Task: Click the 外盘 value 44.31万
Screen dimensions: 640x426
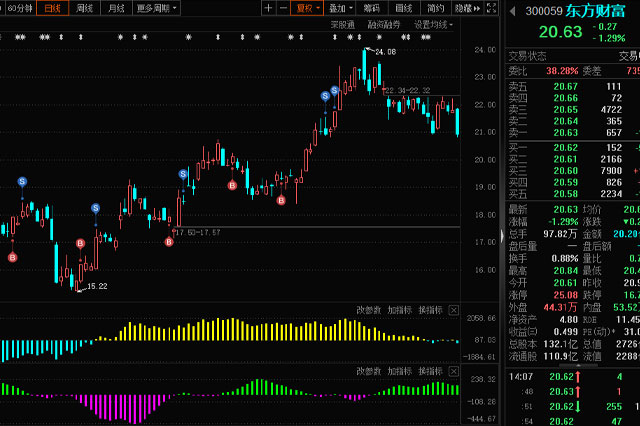Action: [x=561, y=307]
